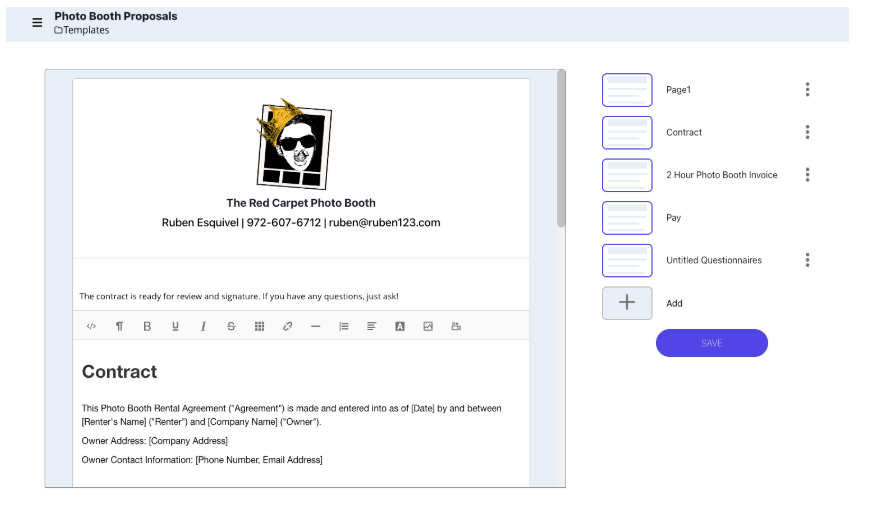Screen dimensions: 875x516
Task: Click the 'contract is ready for review' sentence
Action: point(239,296)
